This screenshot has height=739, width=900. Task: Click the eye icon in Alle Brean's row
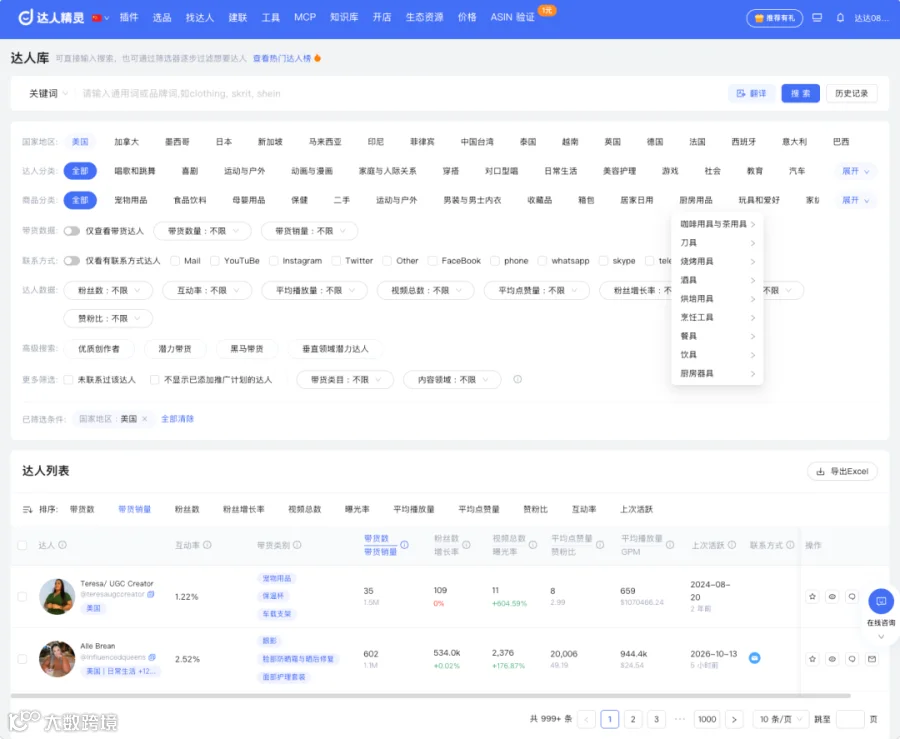point(832,659)
